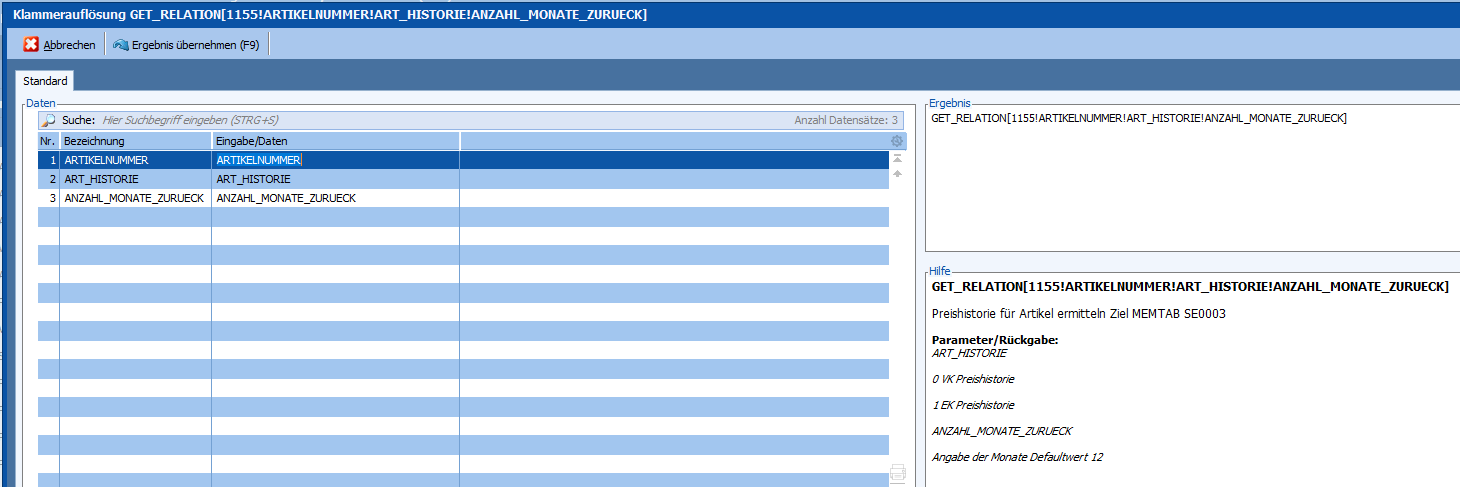Screen dimensions: 1460x487
Task: Click the Ergebnis übernehmen arrow icon
Action: (x=121, y=45)
